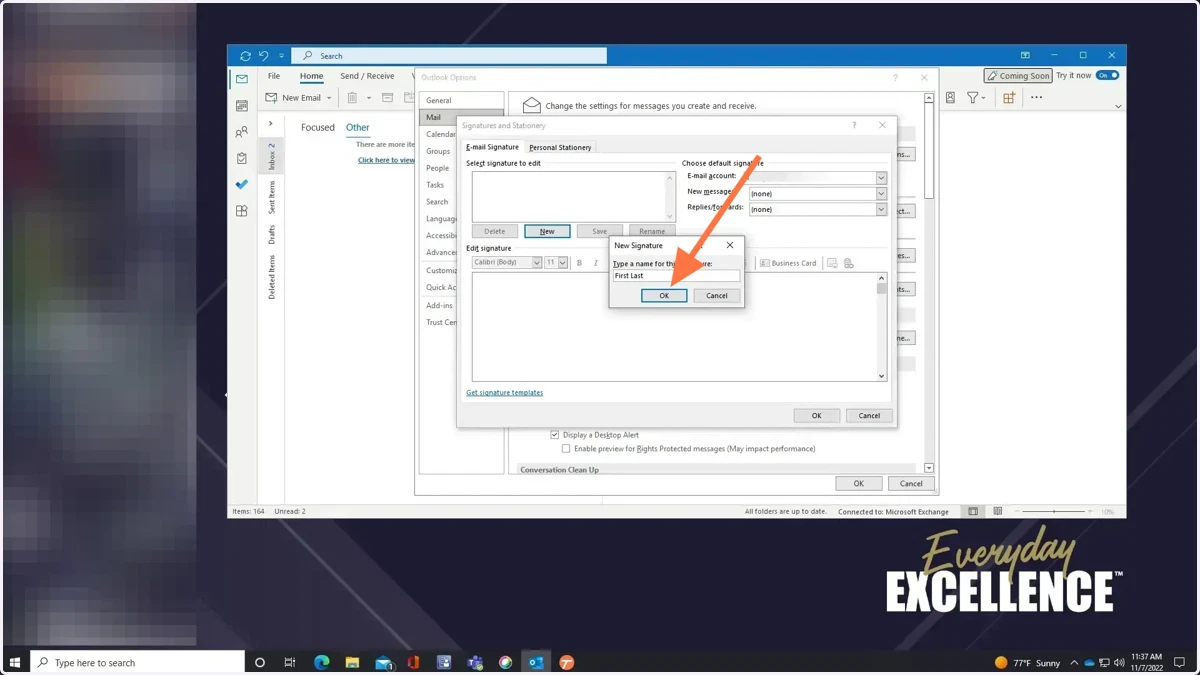Open the File menu tab

274,76
